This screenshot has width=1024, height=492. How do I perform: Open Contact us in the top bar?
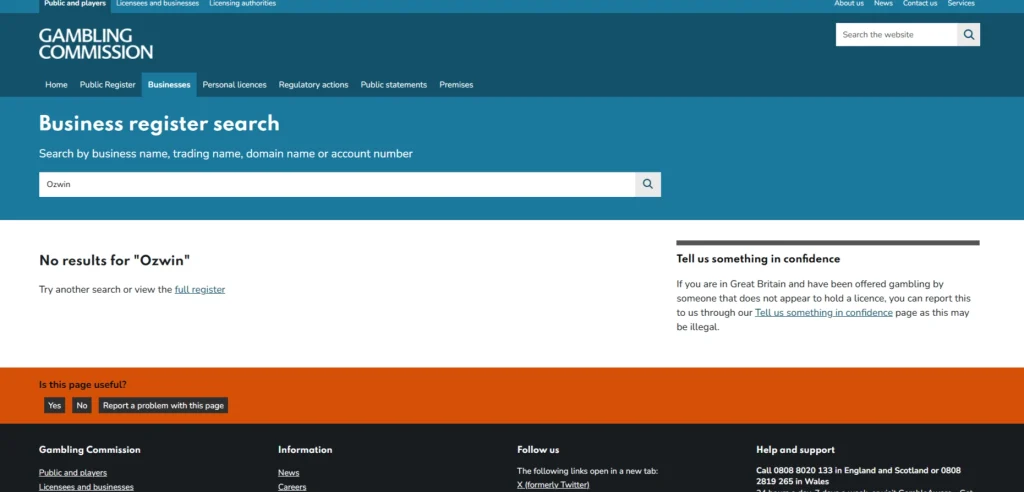click(920, 4)
